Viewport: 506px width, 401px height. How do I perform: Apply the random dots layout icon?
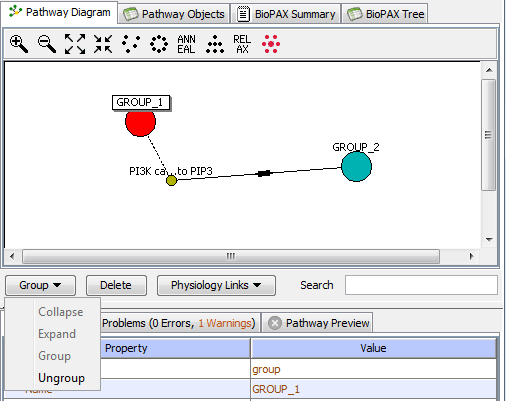coord(131,44)
